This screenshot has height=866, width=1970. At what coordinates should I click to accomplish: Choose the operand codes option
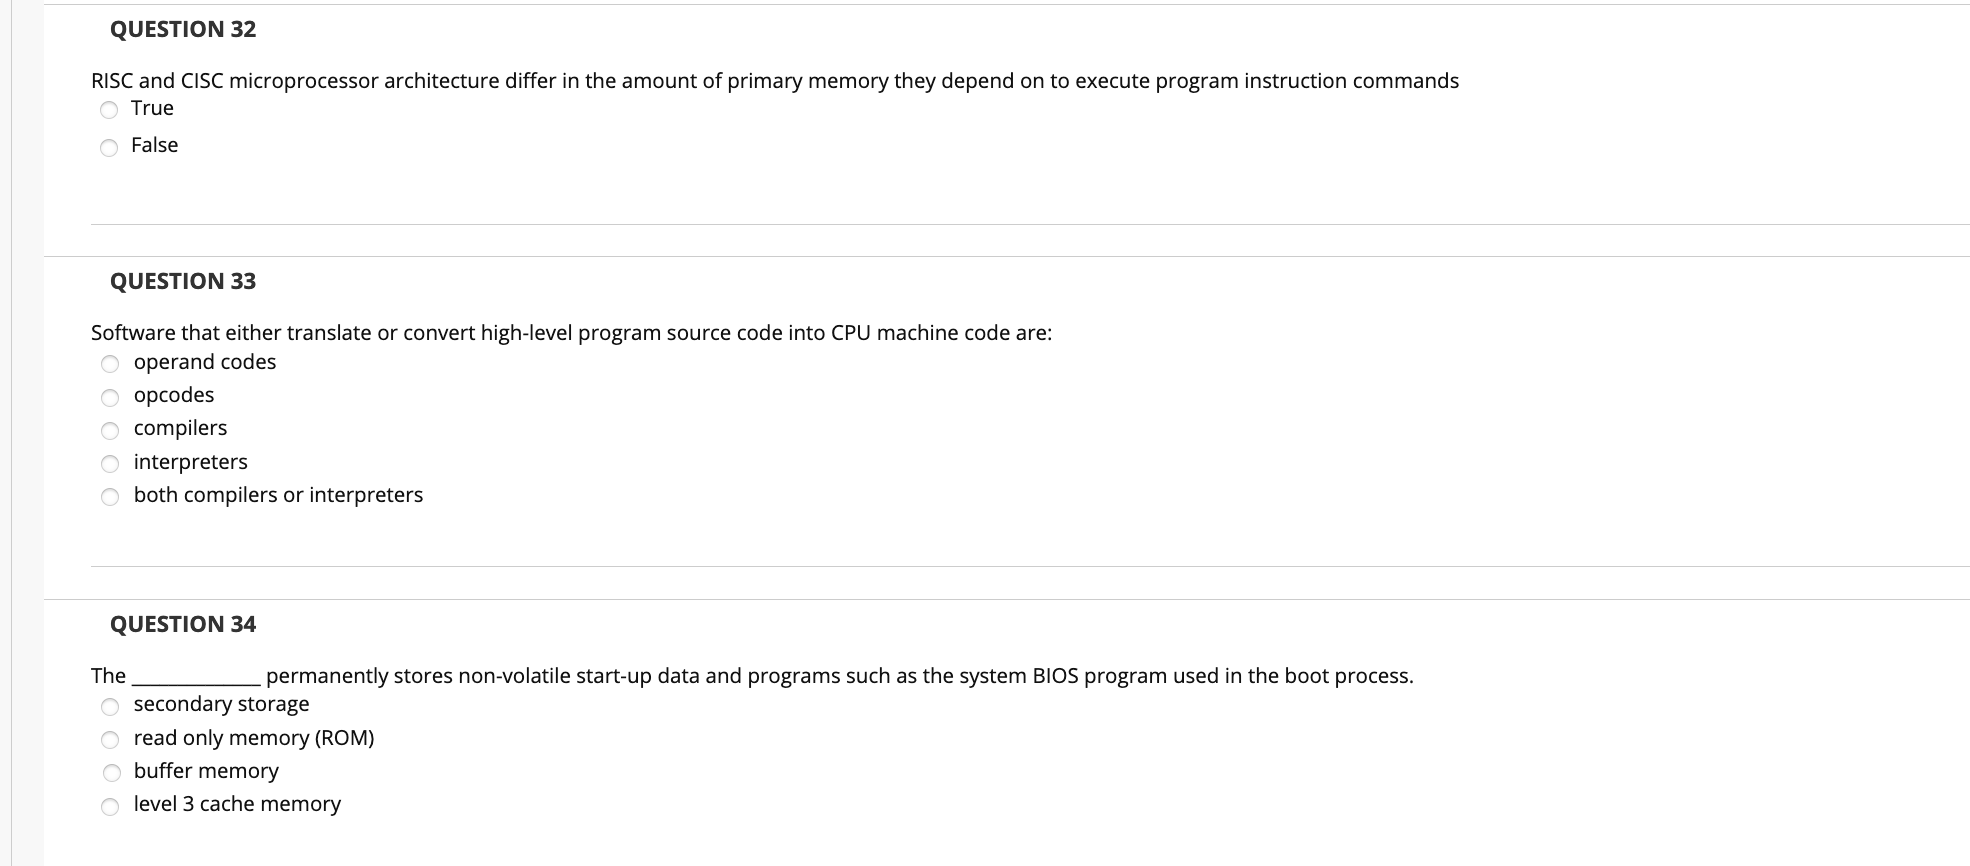[x=110, y=363]
